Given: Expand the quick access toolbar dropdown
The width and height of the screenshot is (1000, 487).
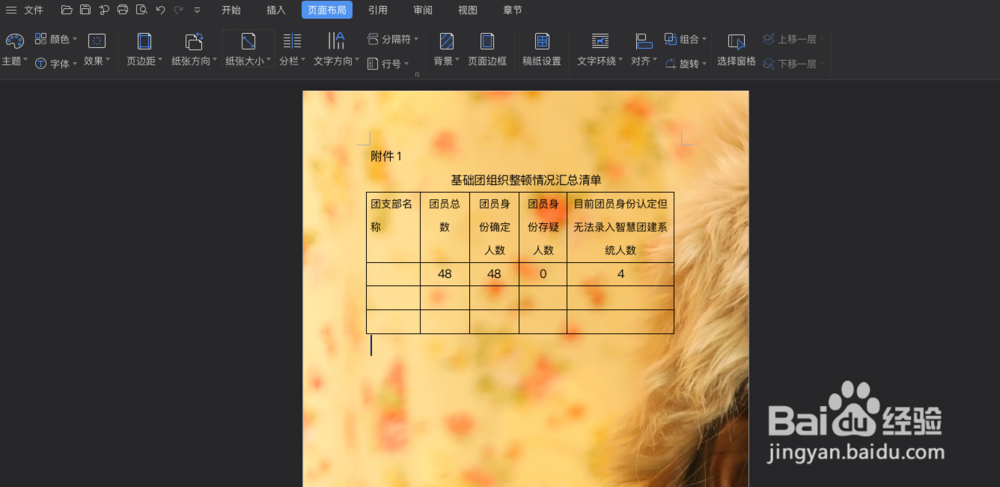Looking at the screenshot, I should pos(197,10).
